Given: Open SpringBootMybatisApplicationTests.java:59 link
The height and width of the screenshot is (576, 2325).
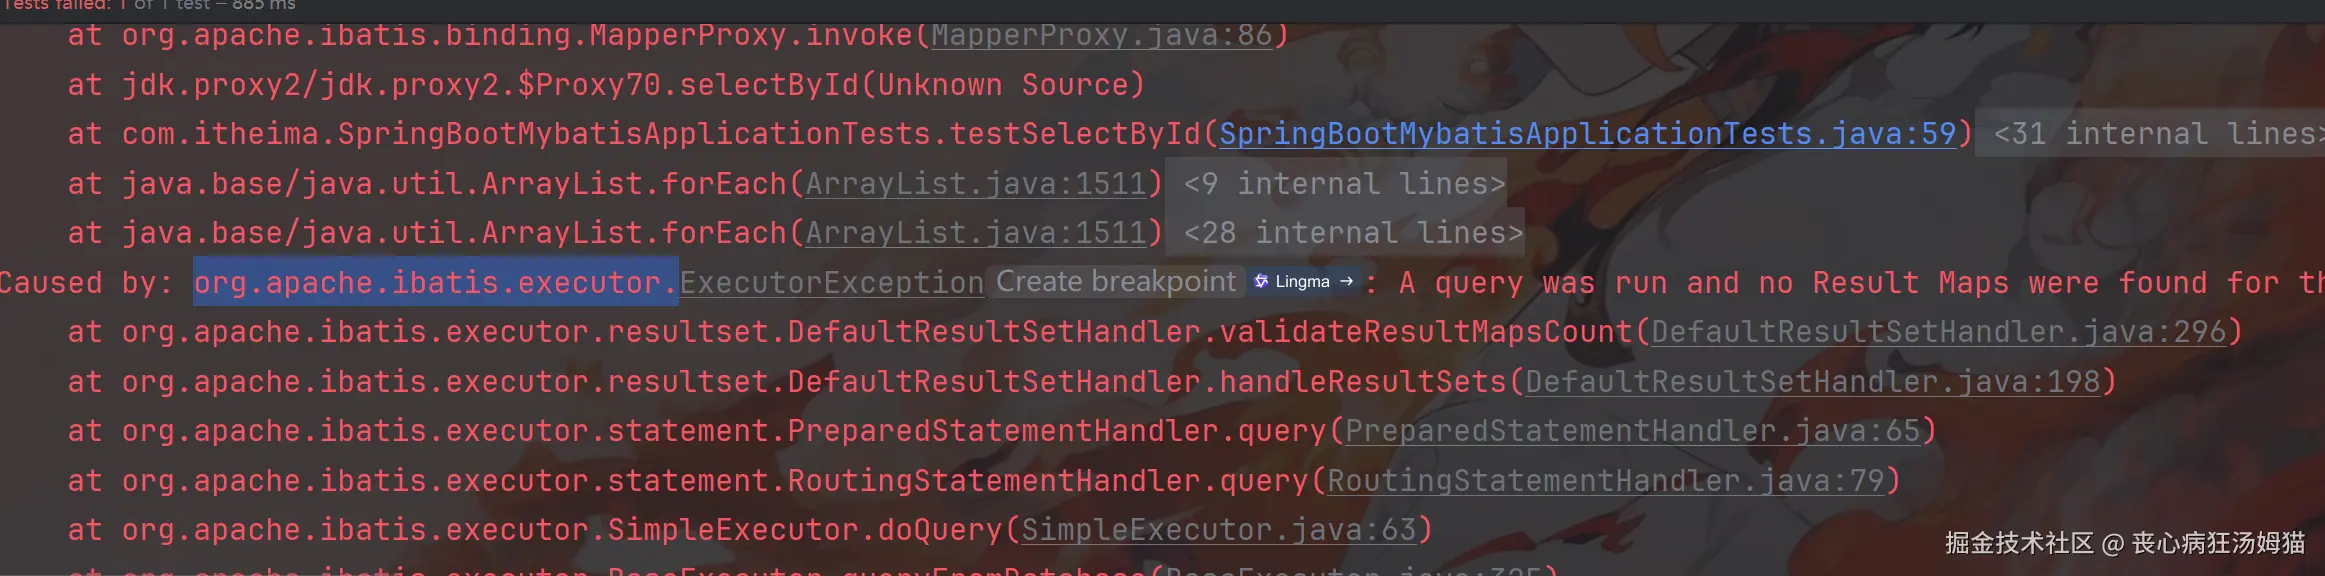Looking at the screenshot, I should pyautogui.click(x=1586, y=134).
